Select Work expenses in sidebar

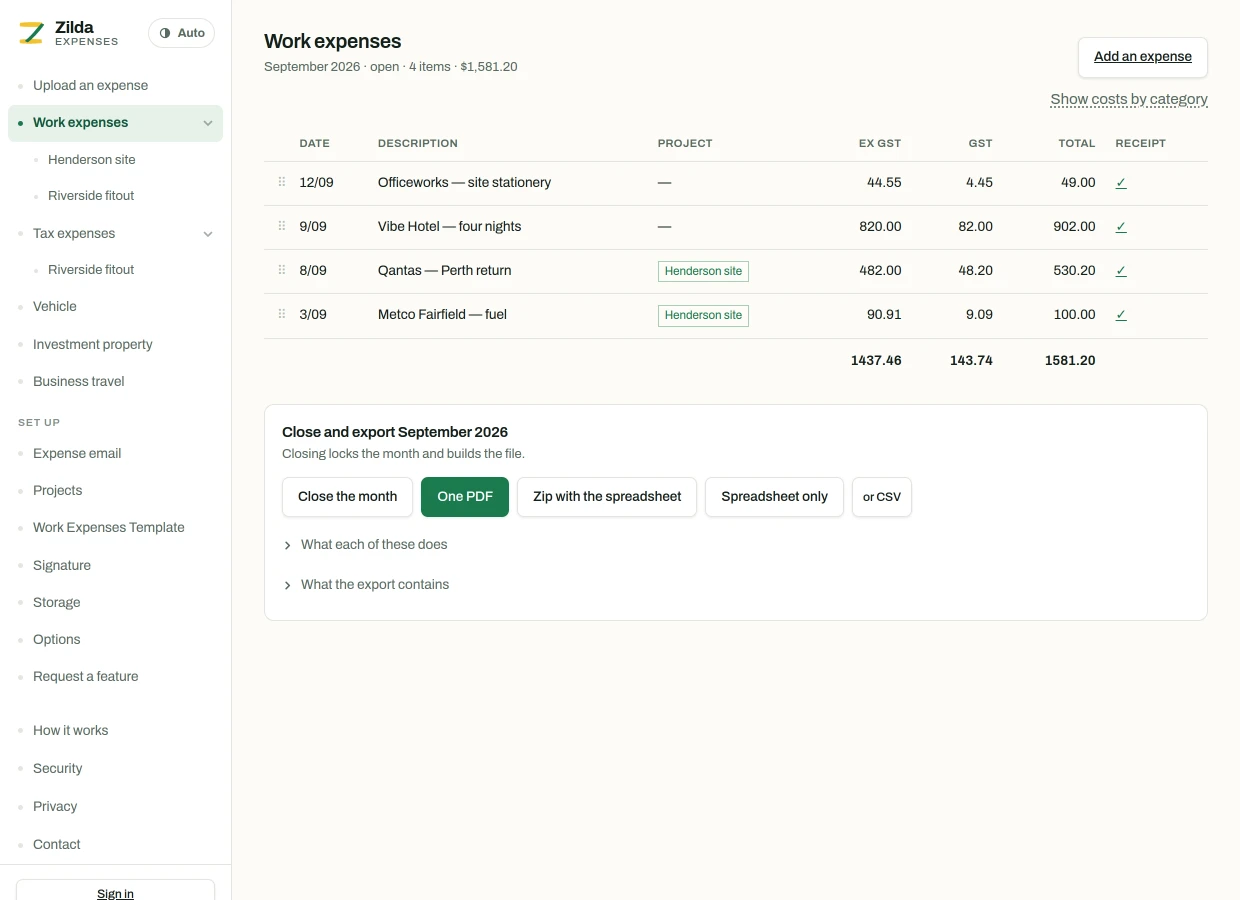[x=115, y=123]
